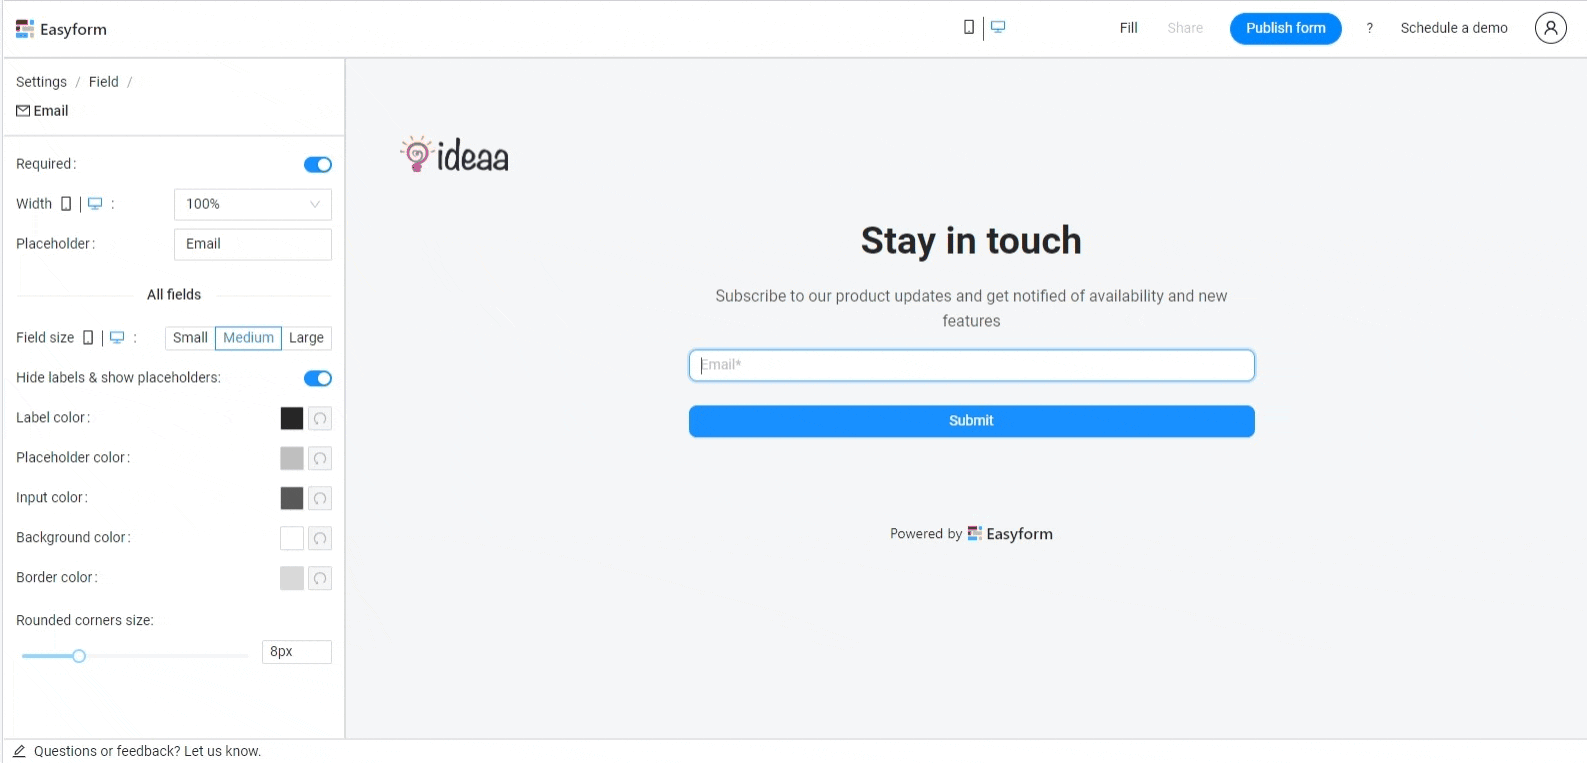Choose the Small field size option
The width and height of the screenshot is (1587, 763).
coord(190,338)
